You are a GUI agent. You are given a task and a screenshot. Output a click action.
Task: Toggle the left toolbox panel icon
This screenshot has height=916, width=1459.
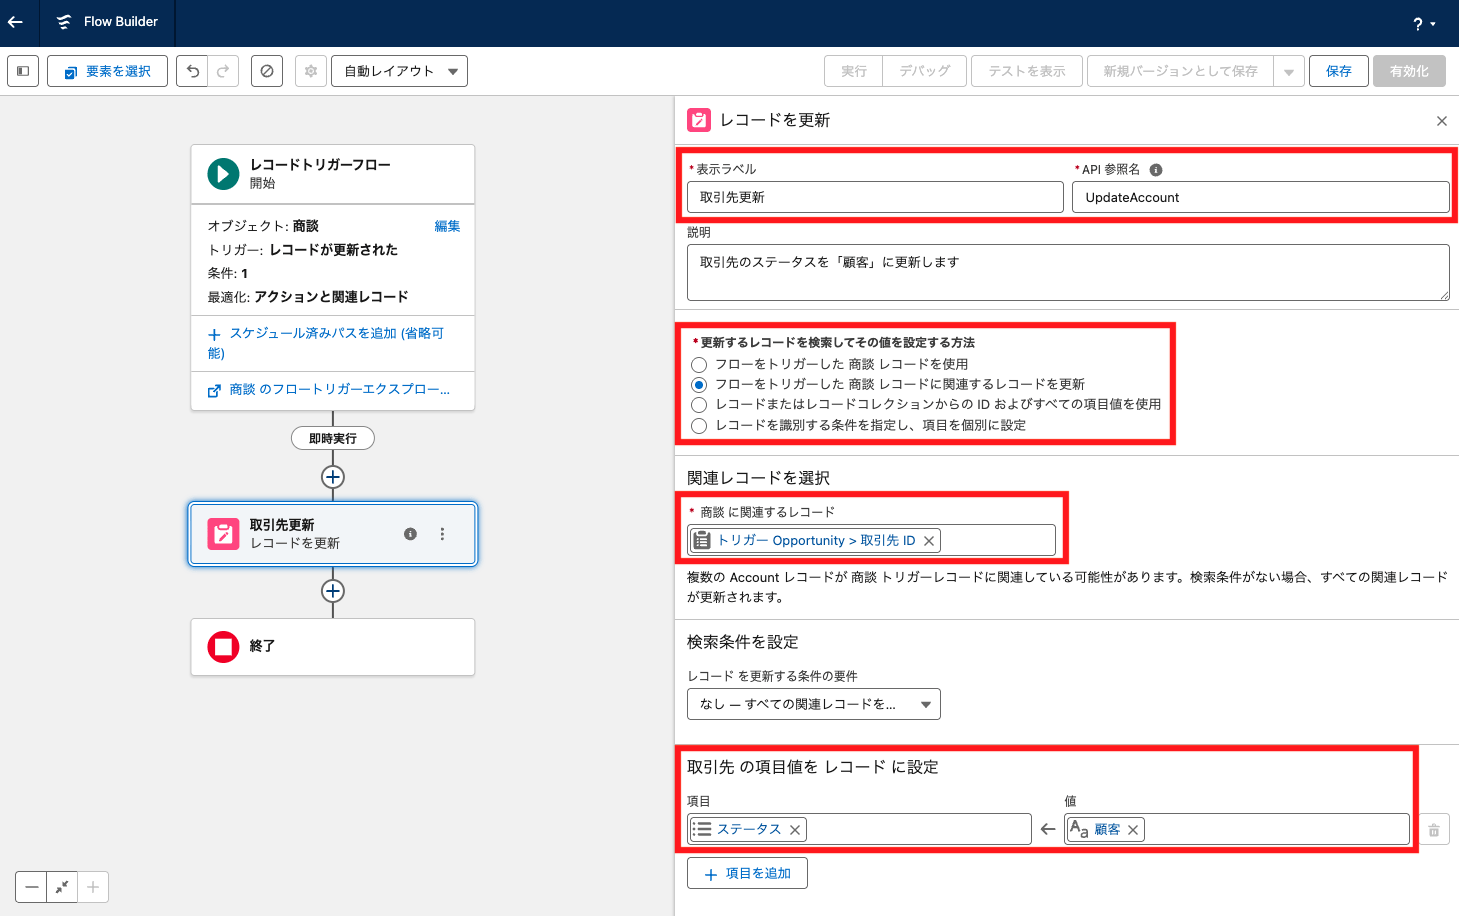(x=23, y=71)
